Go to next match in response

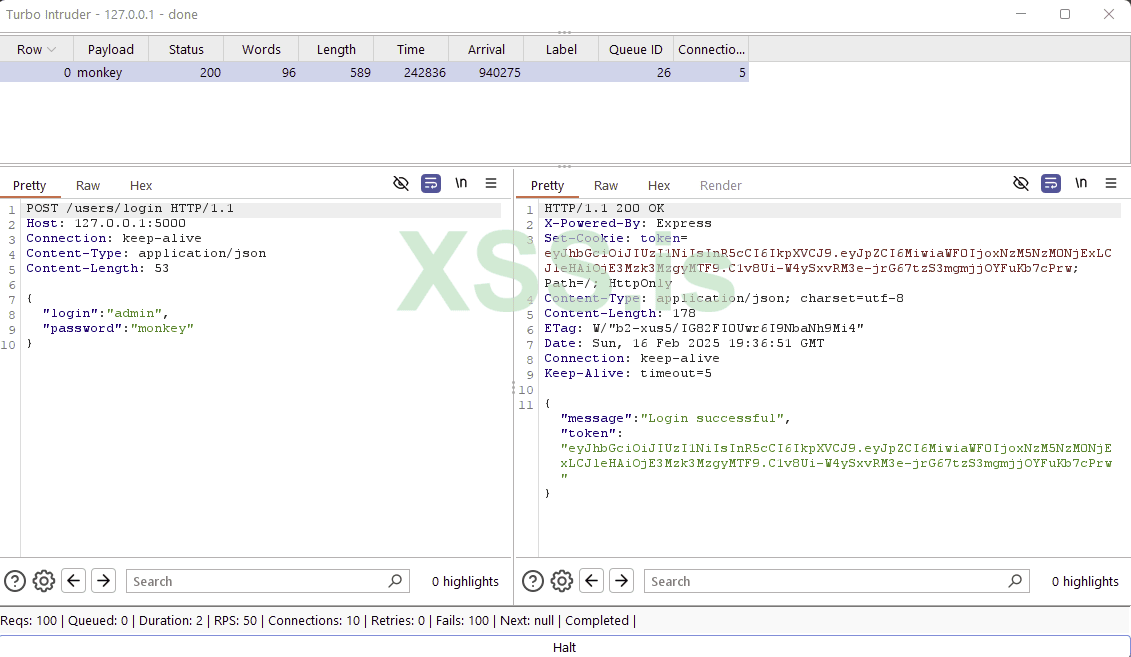click(622, 580)
